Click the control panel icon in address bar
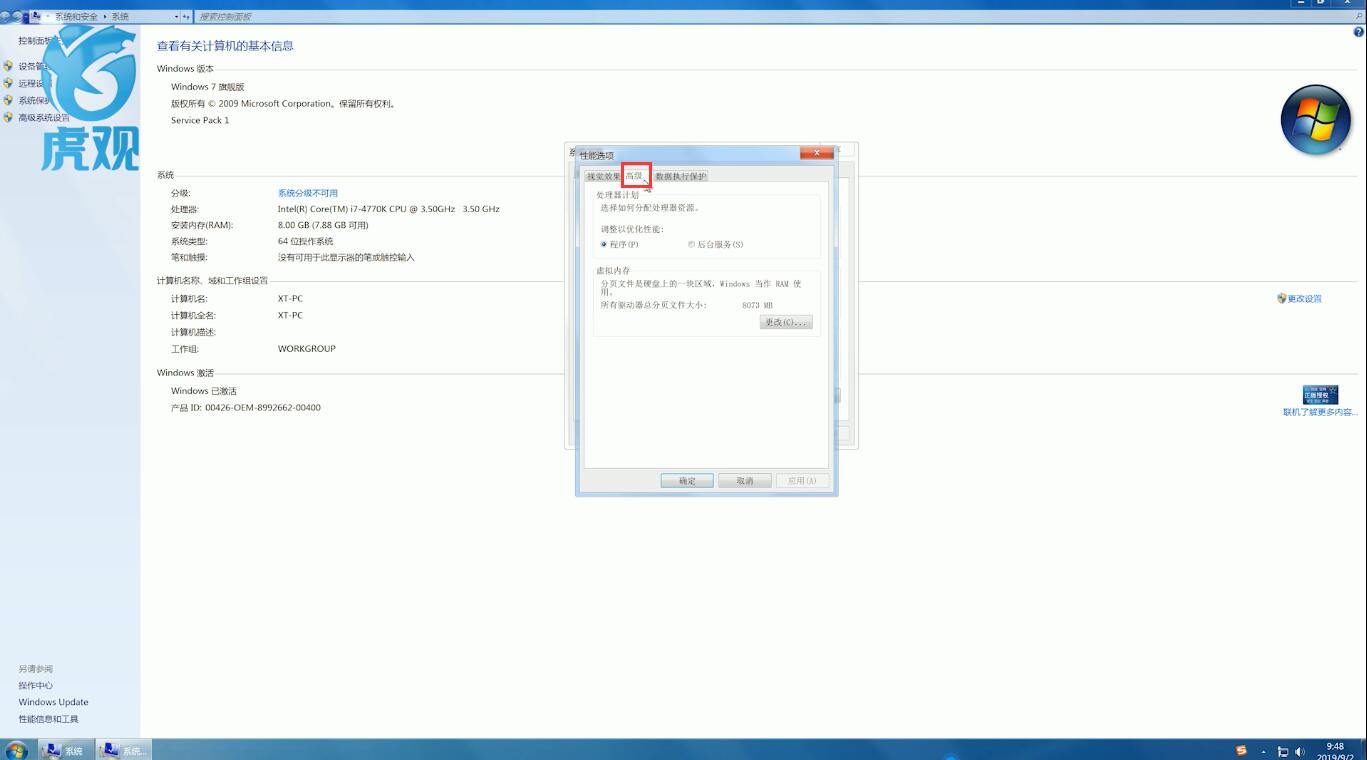This screenshot has width=1367, height=760. tap(36, 17)
